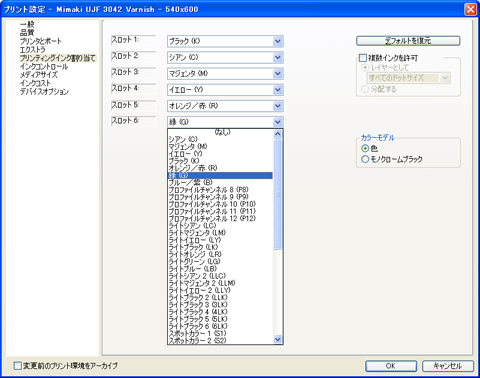Click the キャンセル button
The width and height of the screenshot is (480, 378).
(x=448, y=366)
